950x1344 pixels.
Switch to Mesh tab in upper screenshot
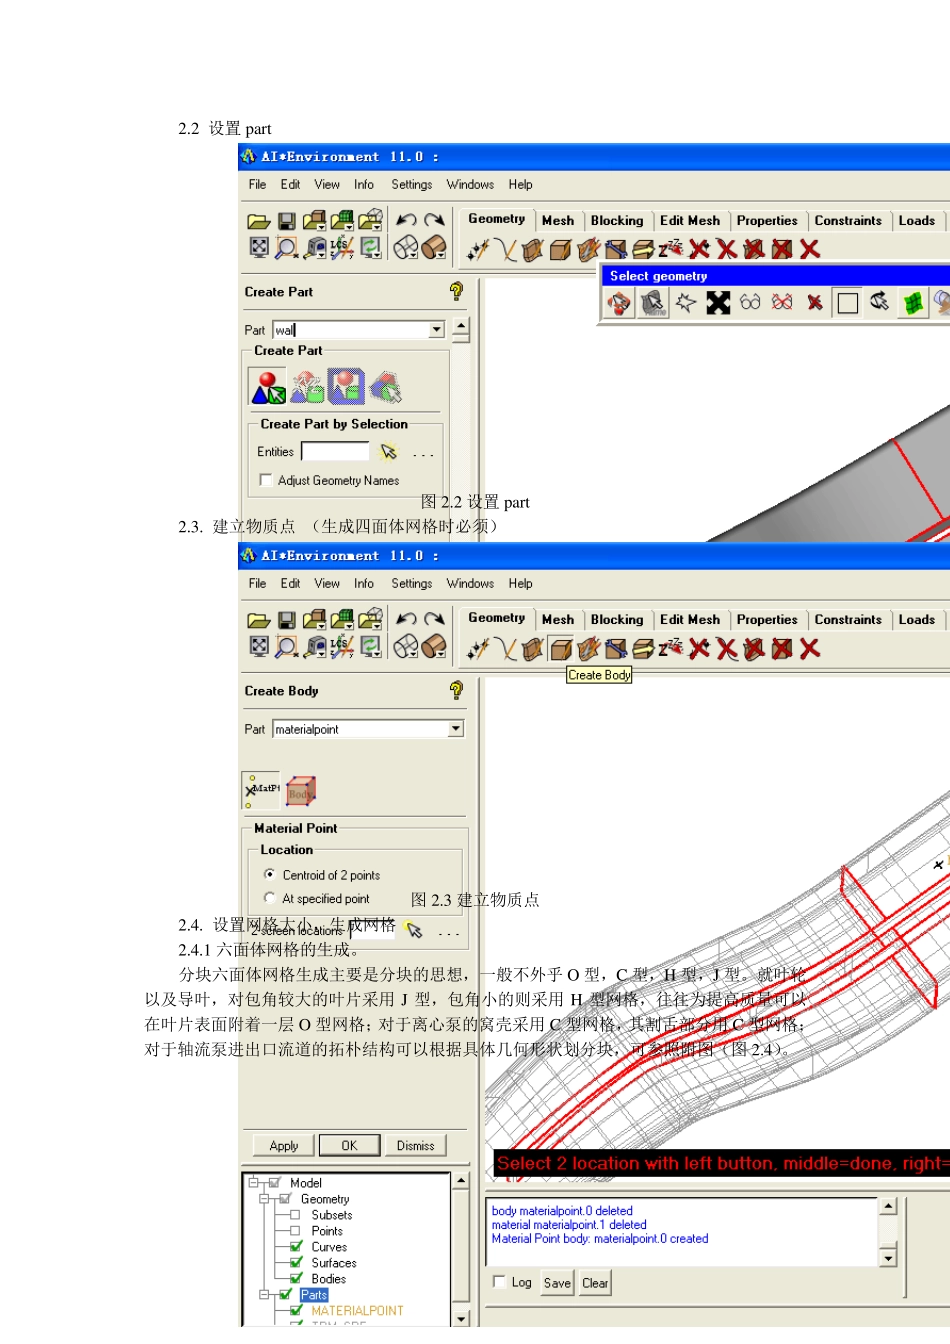click(x=558, y=221)
